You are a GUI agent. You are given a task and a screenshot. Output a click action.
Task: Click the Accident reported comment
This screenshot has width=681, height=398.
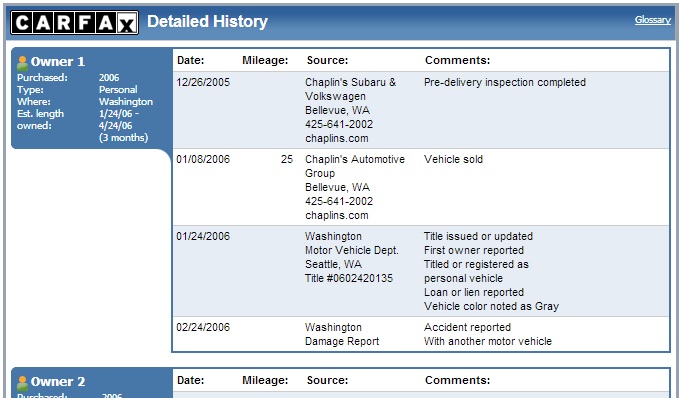(467, 327)
